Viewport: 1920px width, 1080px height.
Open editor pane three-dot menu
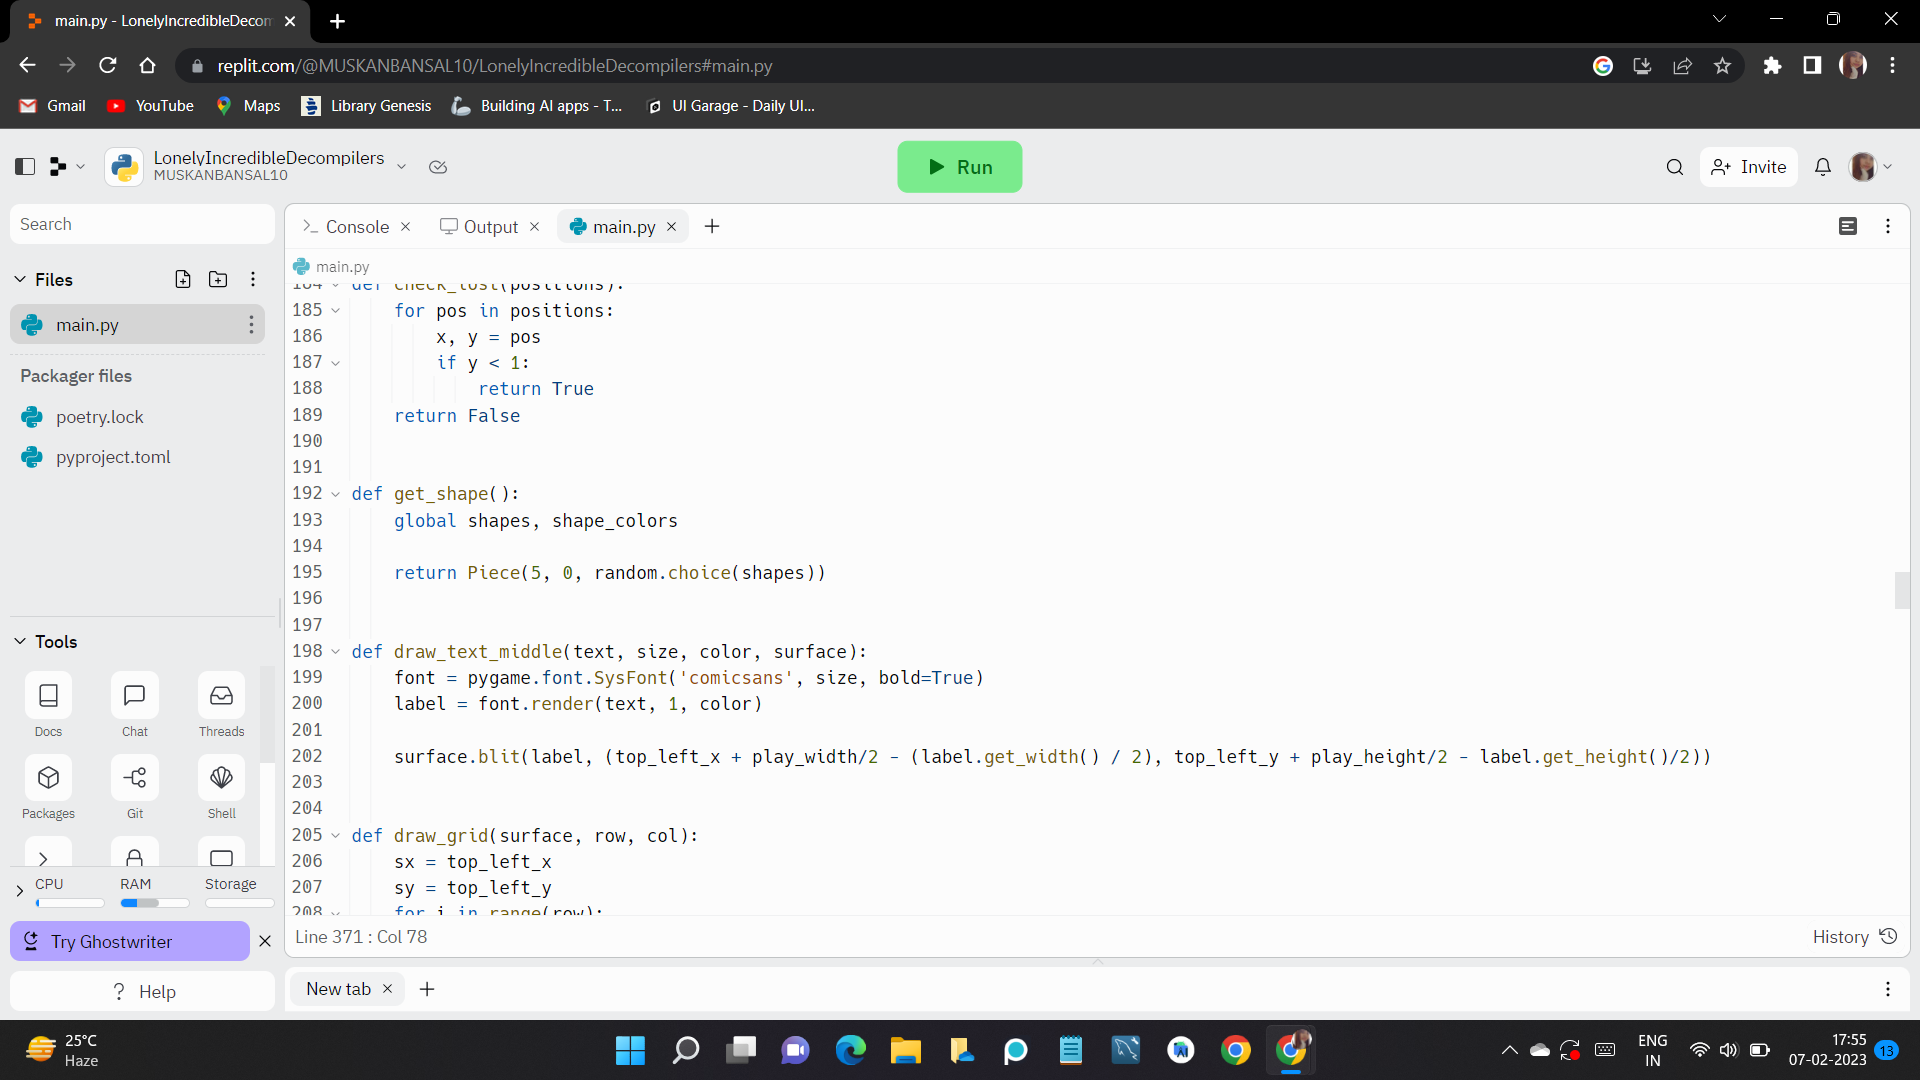click(x=1888, y=226)
